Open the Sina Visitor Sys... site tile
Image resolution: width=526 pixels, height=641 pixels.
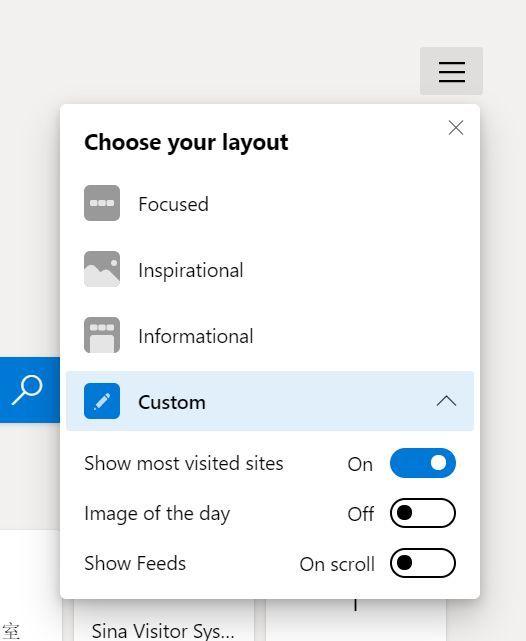point(164,620)
